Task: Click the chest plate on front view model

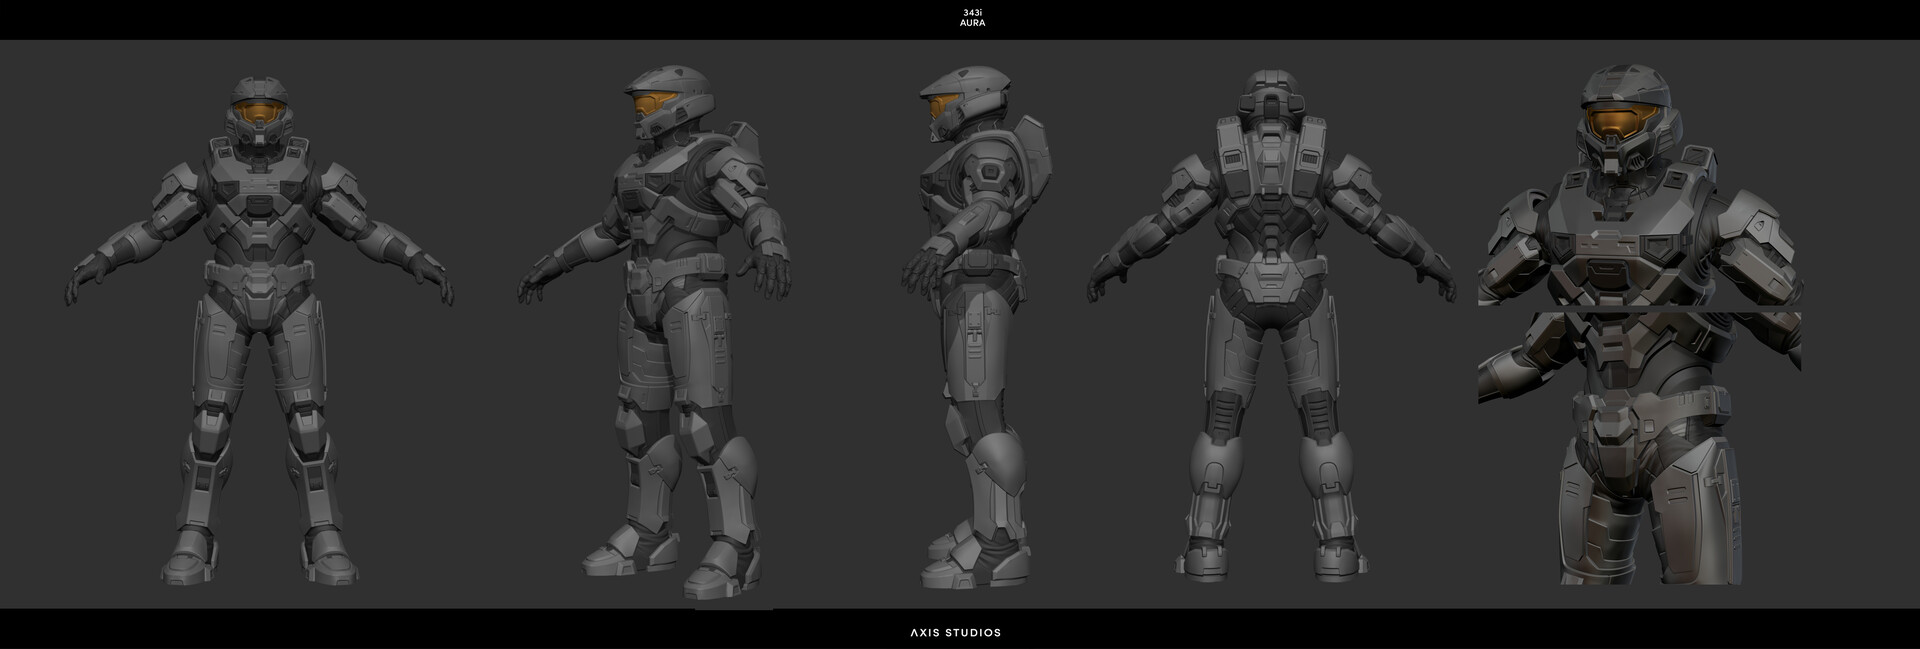Action: click(258, 200)
